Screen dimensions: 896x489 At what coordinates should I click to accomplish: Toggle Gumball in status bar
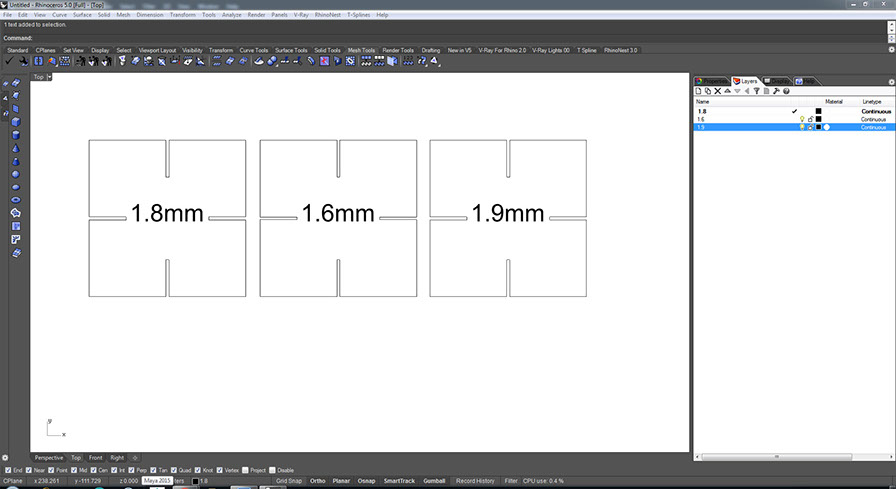[434, 481]
